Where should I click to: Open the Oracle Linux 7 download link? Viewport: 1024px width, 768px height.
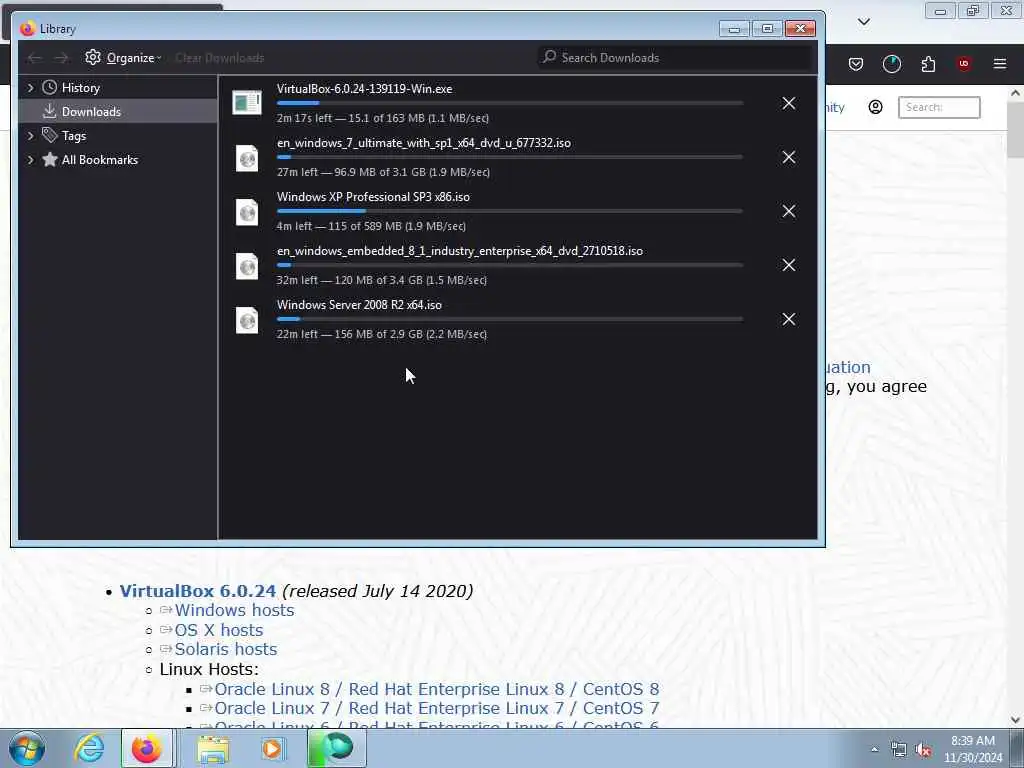click(x=437, y=708)
